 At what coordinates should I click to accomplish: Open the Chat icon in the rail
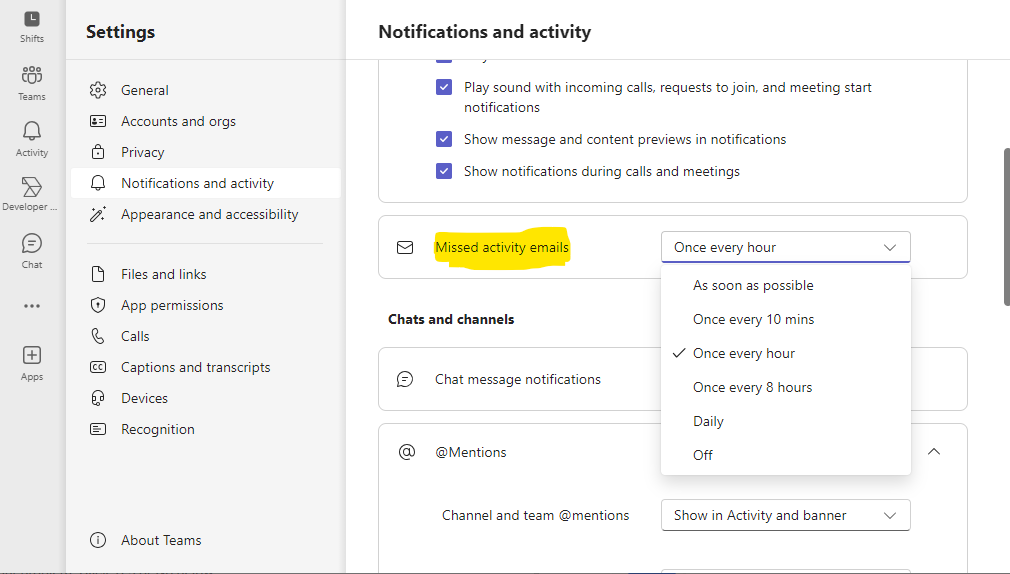click(32, 251)
